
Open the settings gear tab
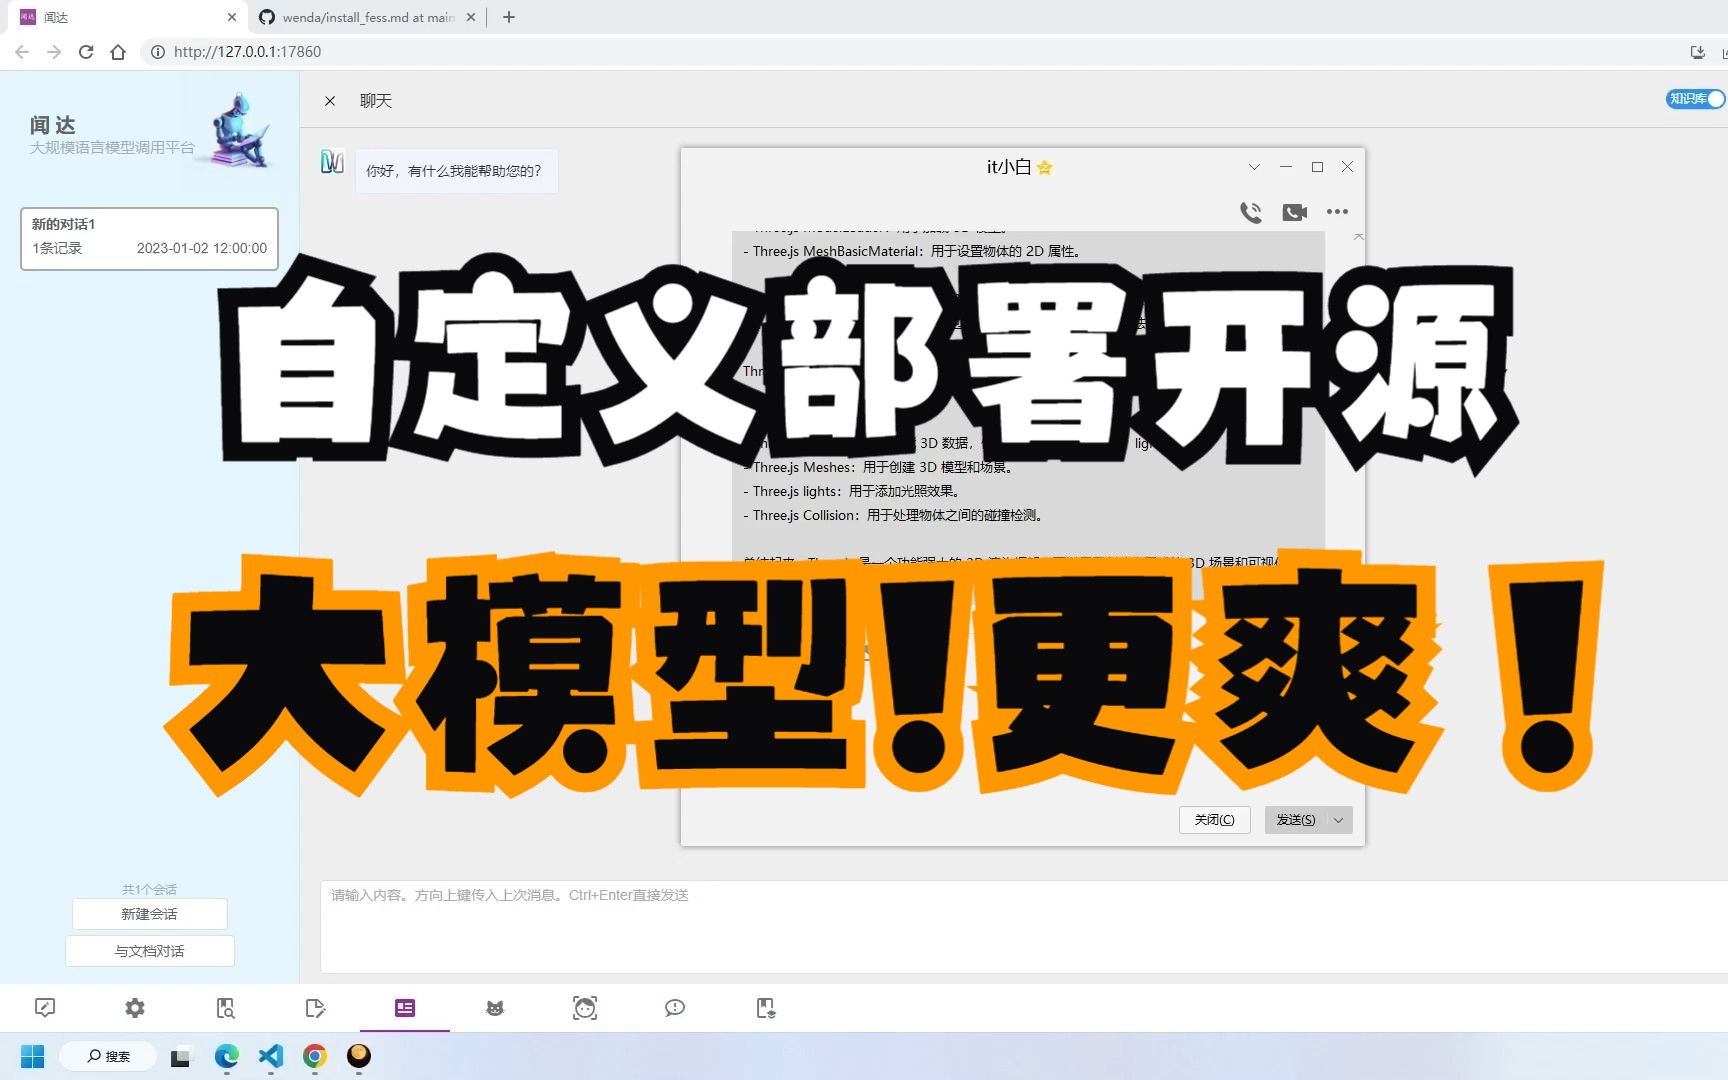tap(135, 1008)
